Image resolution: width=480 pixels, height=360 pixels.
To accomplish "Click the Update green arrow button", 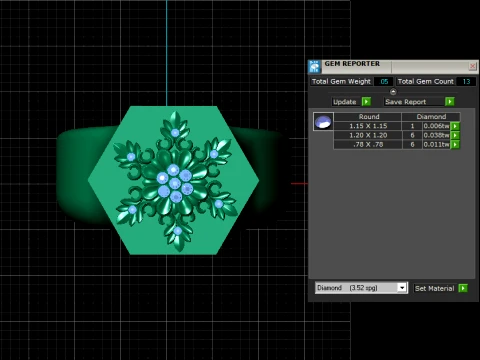I will [x=366, y=102].
